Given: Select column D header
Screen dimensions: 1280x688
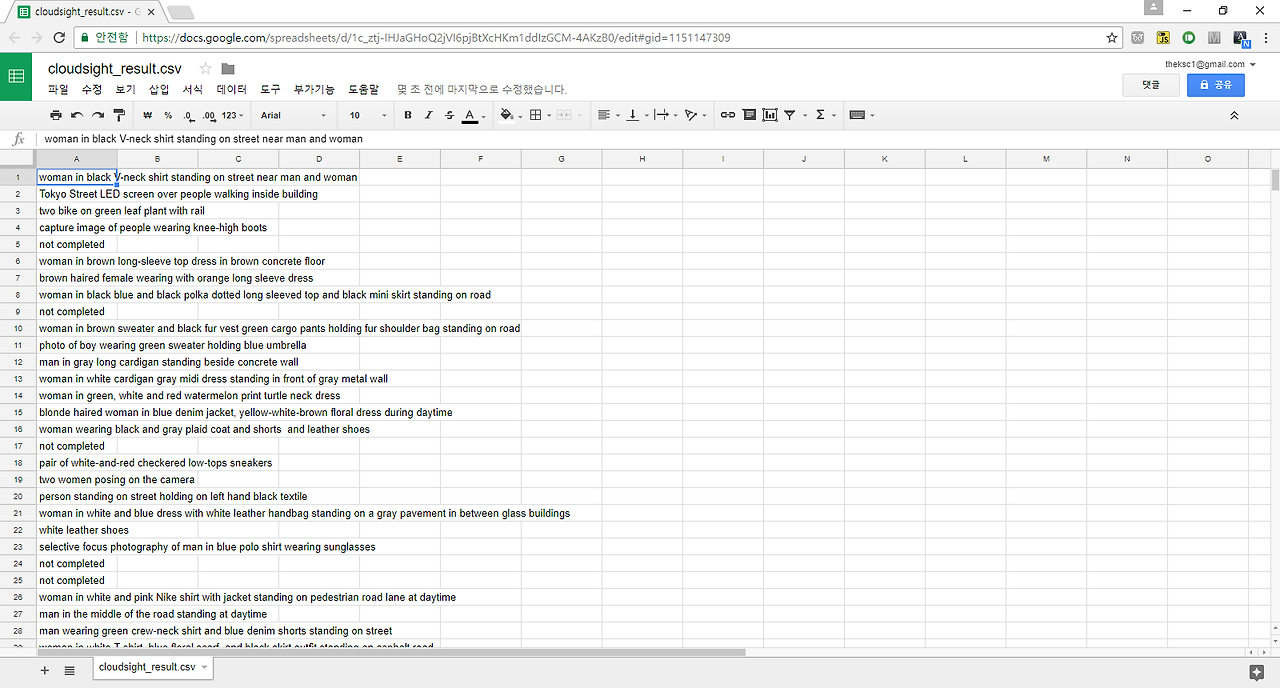Looking at the screenshot, I should point(319,159).
